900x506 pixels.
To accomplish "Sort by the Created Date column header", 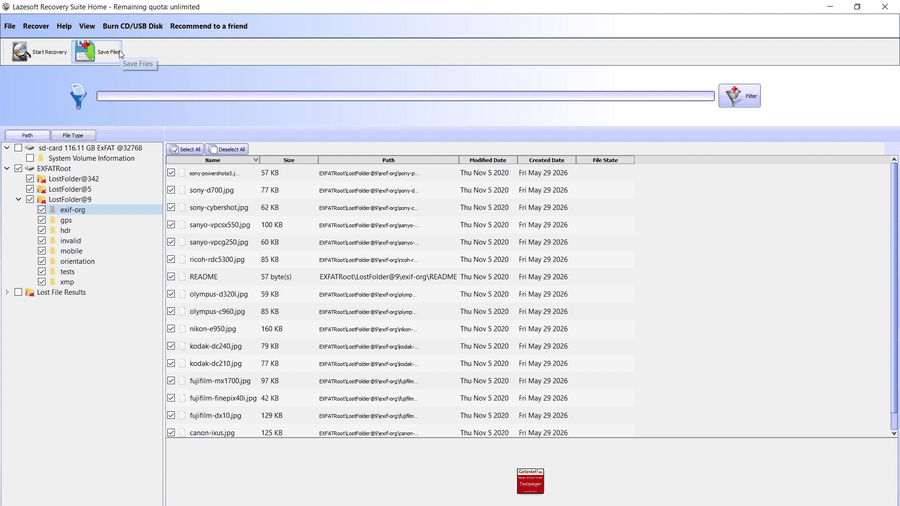I will pyautogui.click(x=546, y=160).
